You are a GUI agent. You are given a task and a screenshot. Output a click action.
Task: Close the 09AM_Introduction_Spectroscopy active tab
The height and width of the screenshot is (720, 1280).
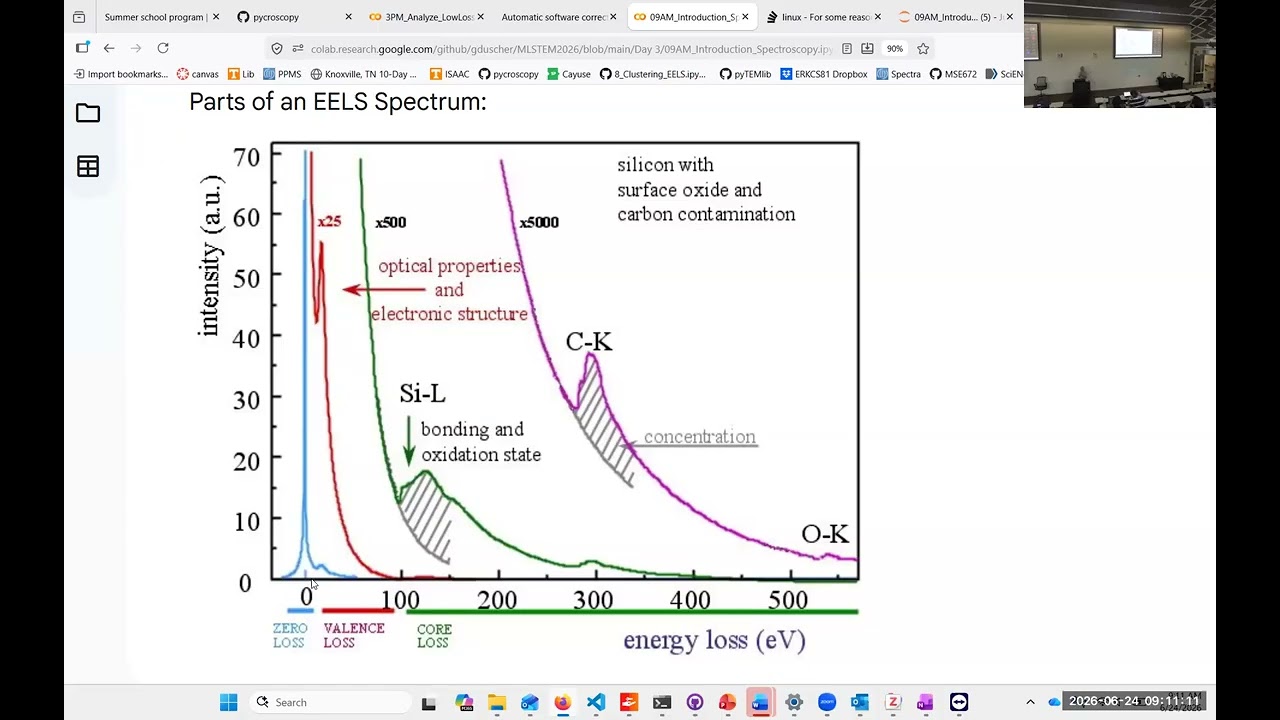coord(745,17)
